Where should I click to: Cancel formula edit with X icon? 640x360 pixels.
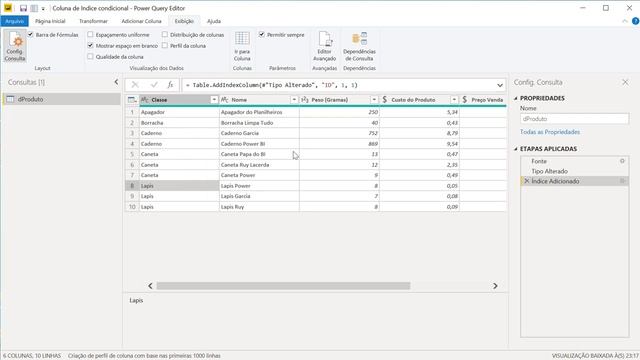(x=135, y=85)
